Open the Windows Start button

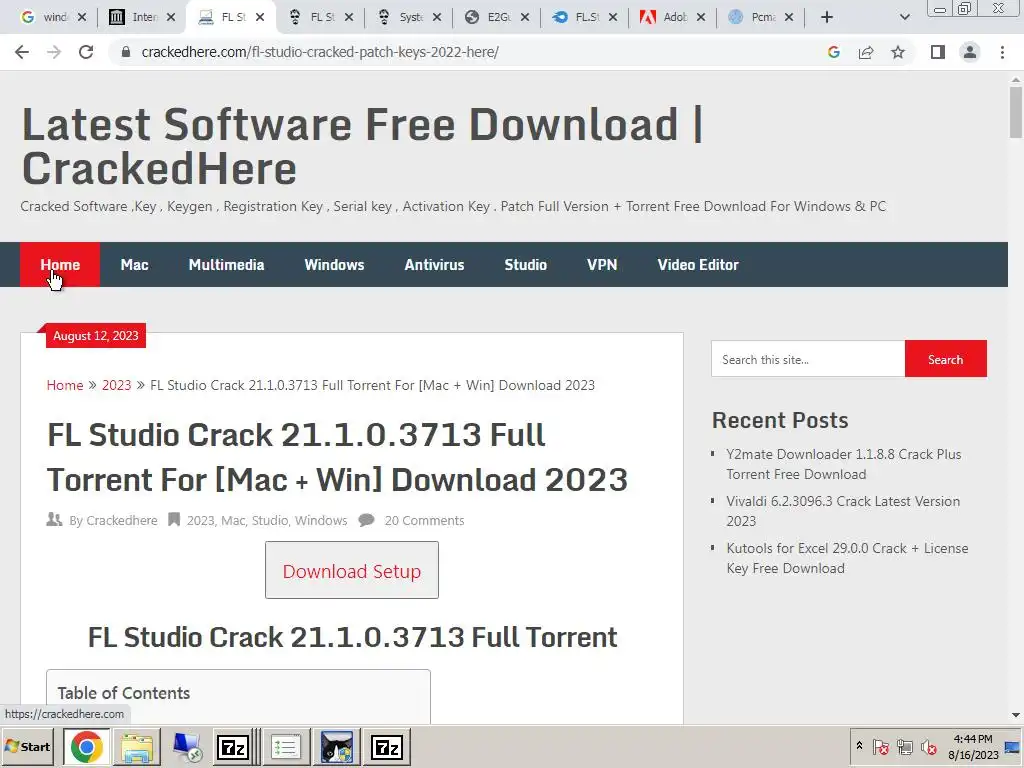(28, 746)
